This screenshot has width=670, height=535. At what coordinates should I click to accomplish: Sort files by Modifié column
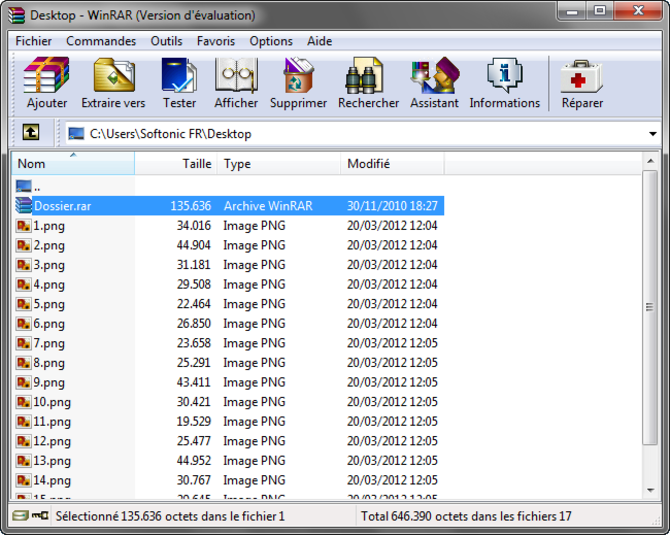pyautogui.click(x=392, y=163)
